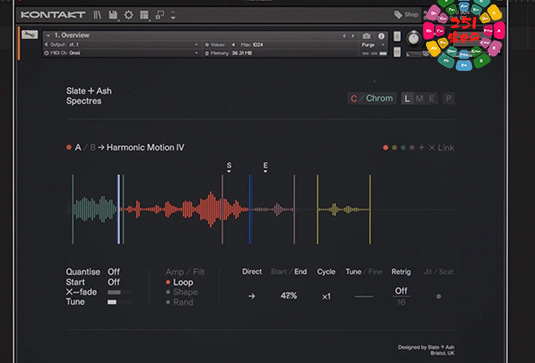Click the minimize view windows icon
The width and height of the screenshot is (535, 363).
pos(160,15)
